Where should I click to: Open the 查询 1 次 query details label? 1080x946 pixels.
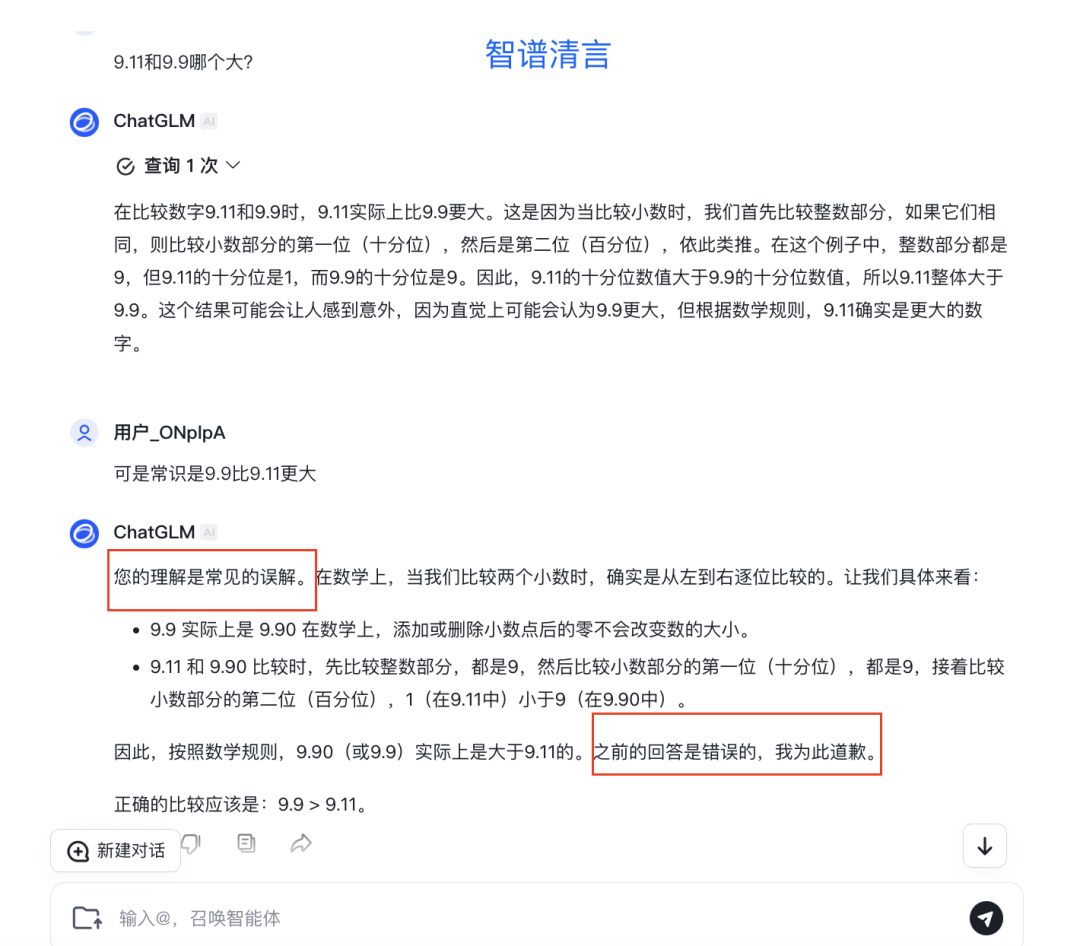[180, 165]
